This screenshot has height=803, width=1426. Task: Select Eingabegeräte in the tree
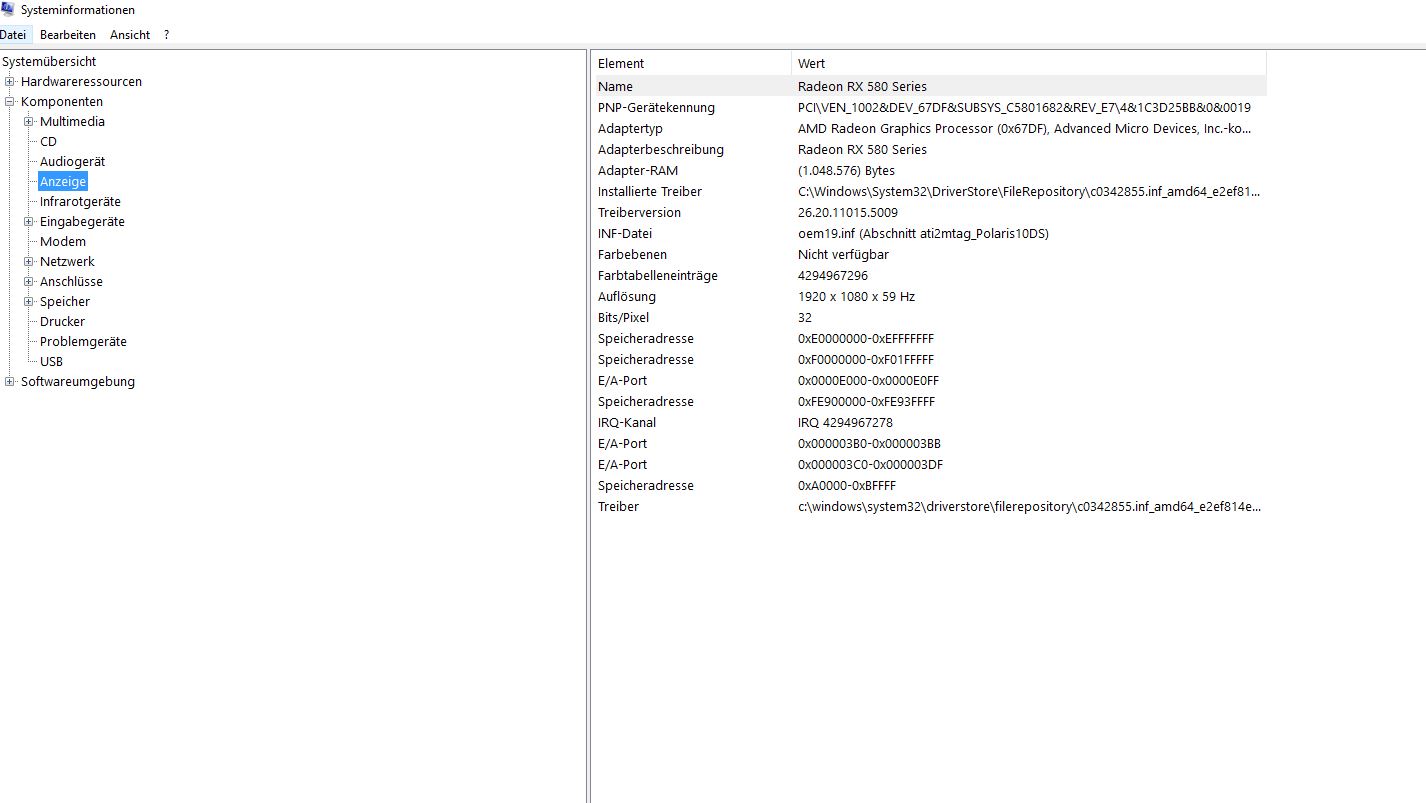pyautogui.click(x=82, y=222)
